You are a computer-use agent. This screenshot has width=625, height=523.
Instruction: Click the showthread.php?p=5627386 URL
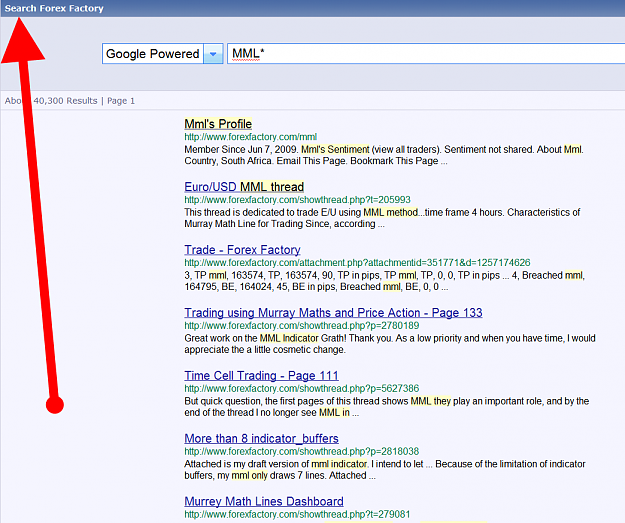click(302, 389)
